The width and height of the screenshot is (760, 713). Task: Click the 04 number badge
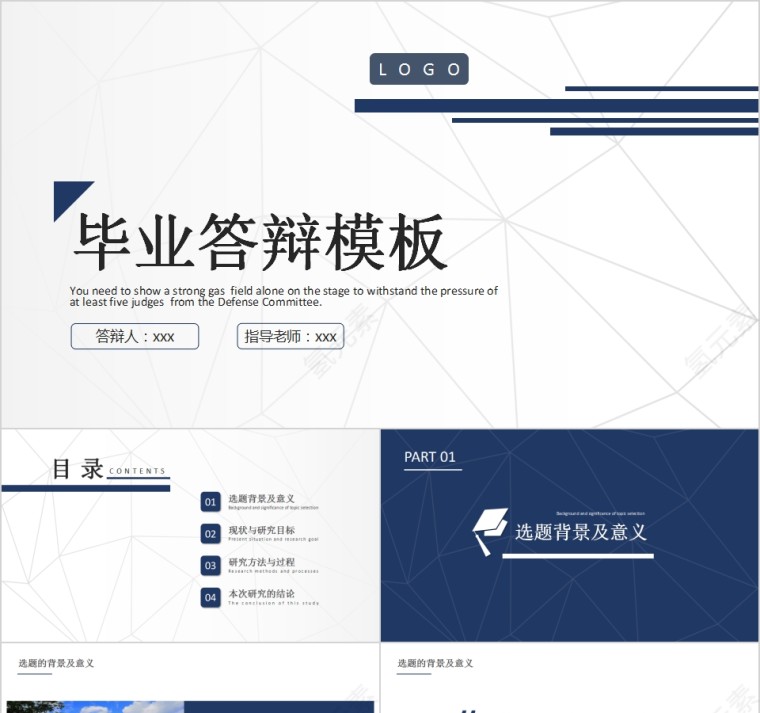click(210, 597)
